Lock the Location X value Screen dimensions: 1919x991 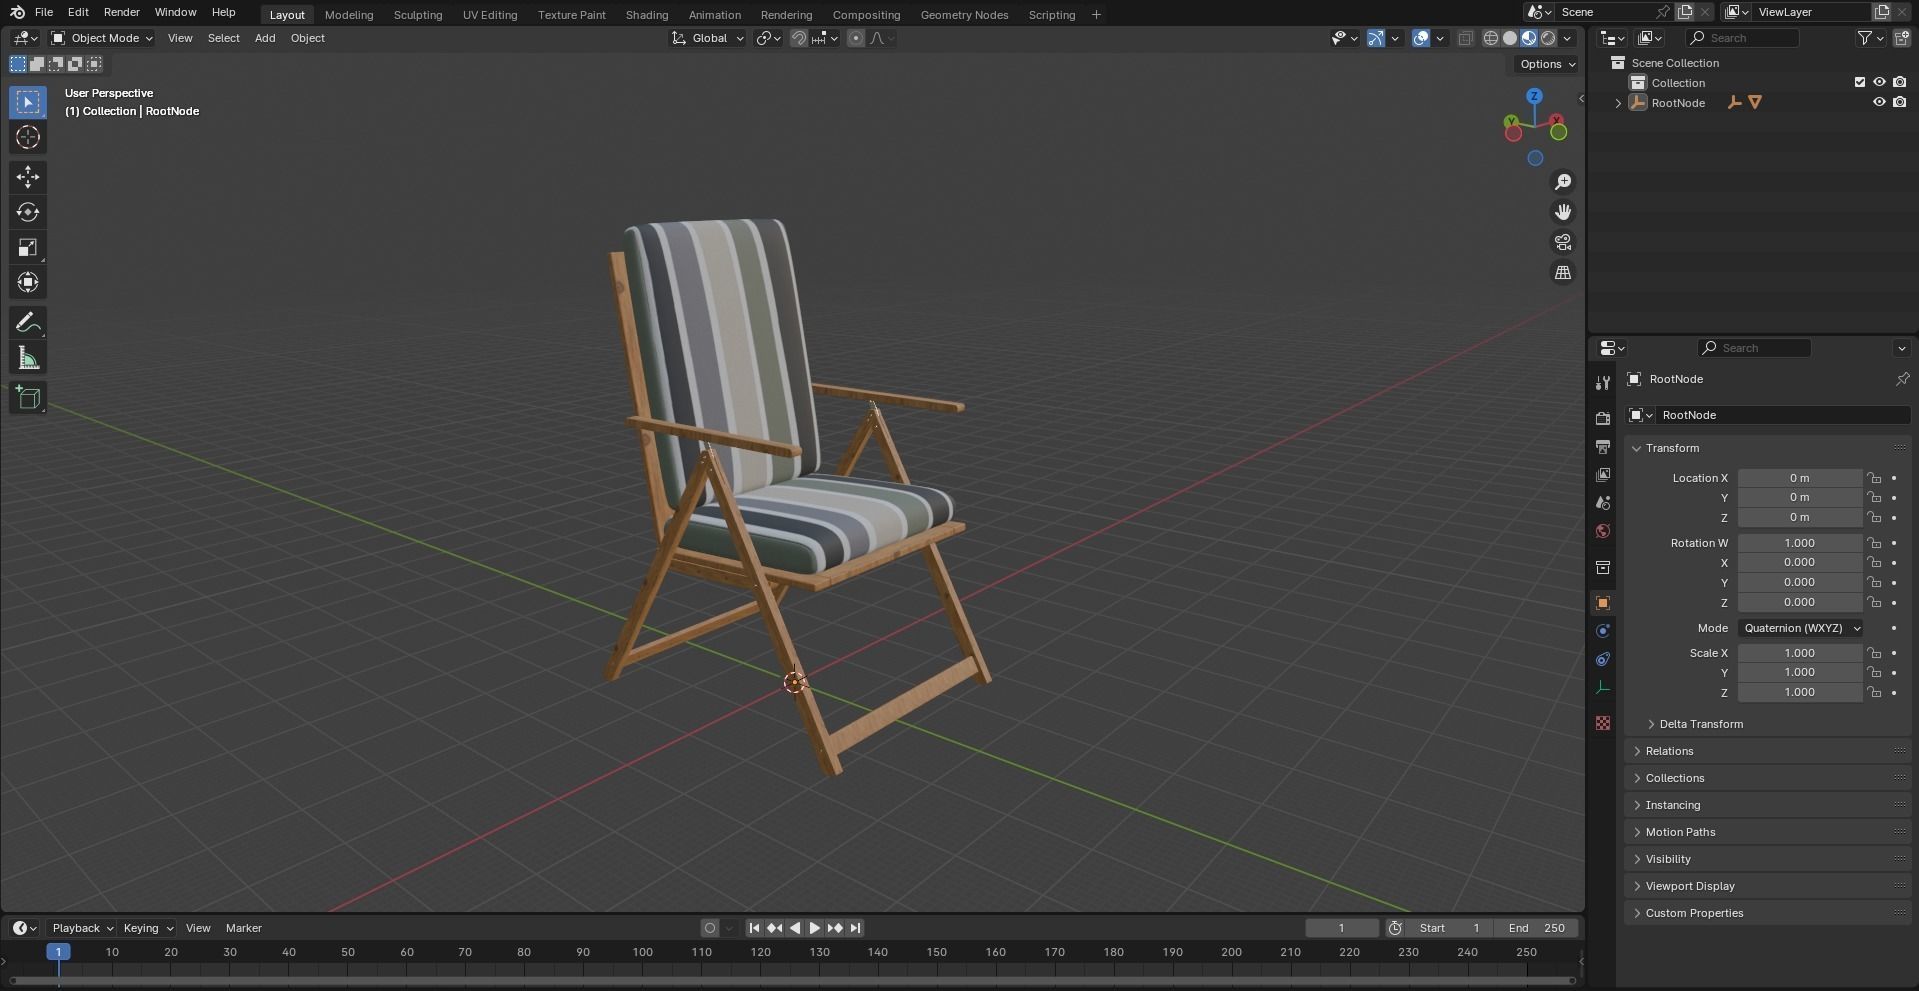pos(1875,478)
